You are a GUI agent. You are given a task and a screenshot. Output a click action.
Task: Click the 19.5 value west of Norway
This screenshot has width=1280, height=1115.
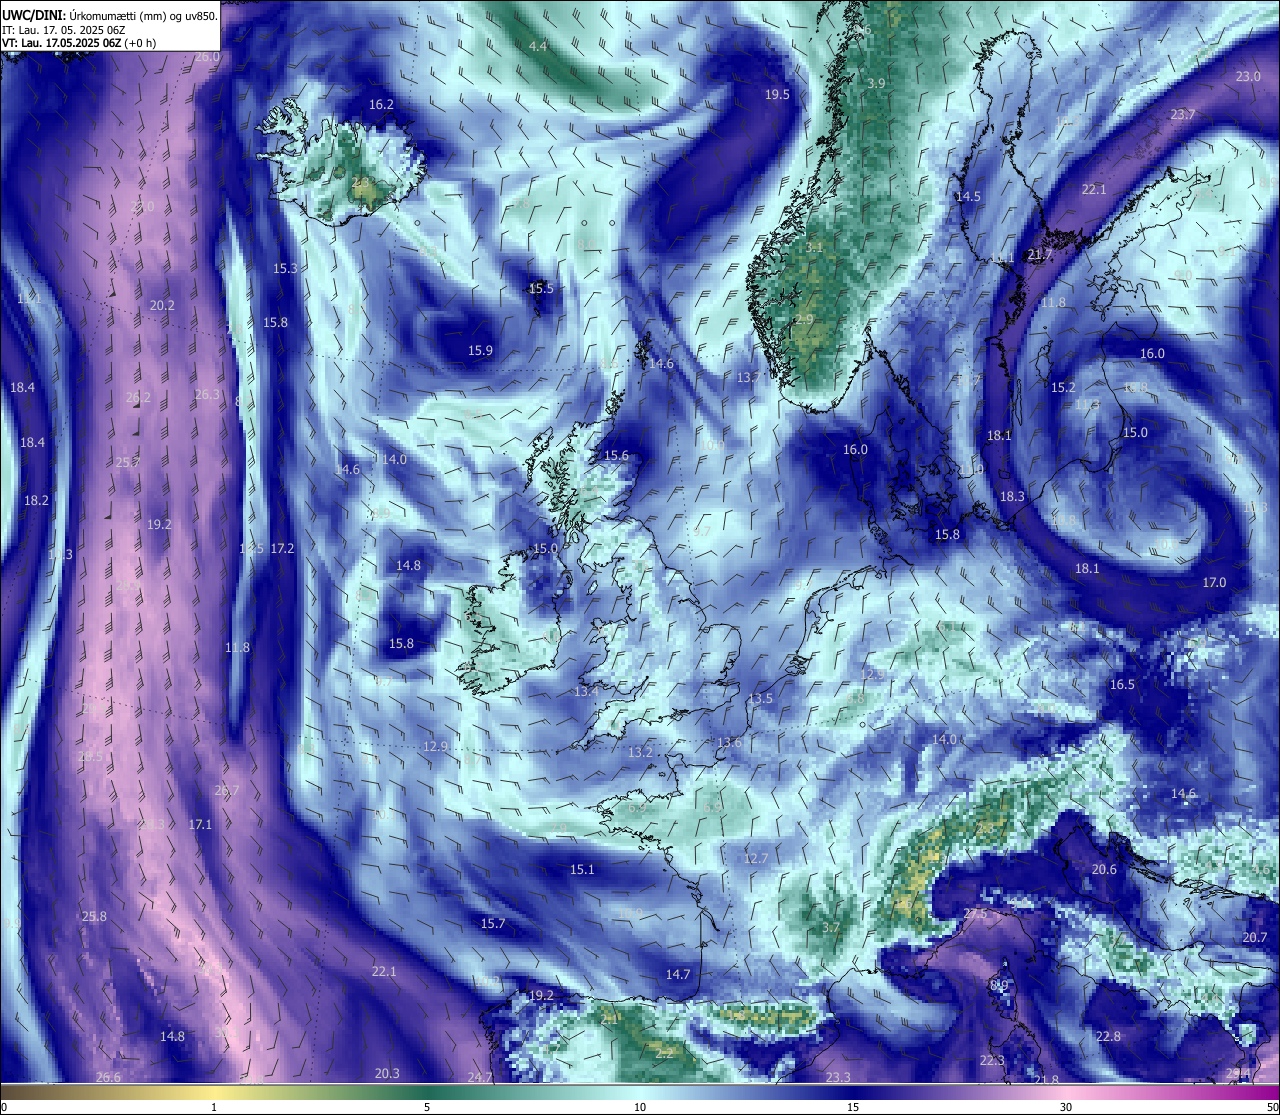[x=777, y=94]
